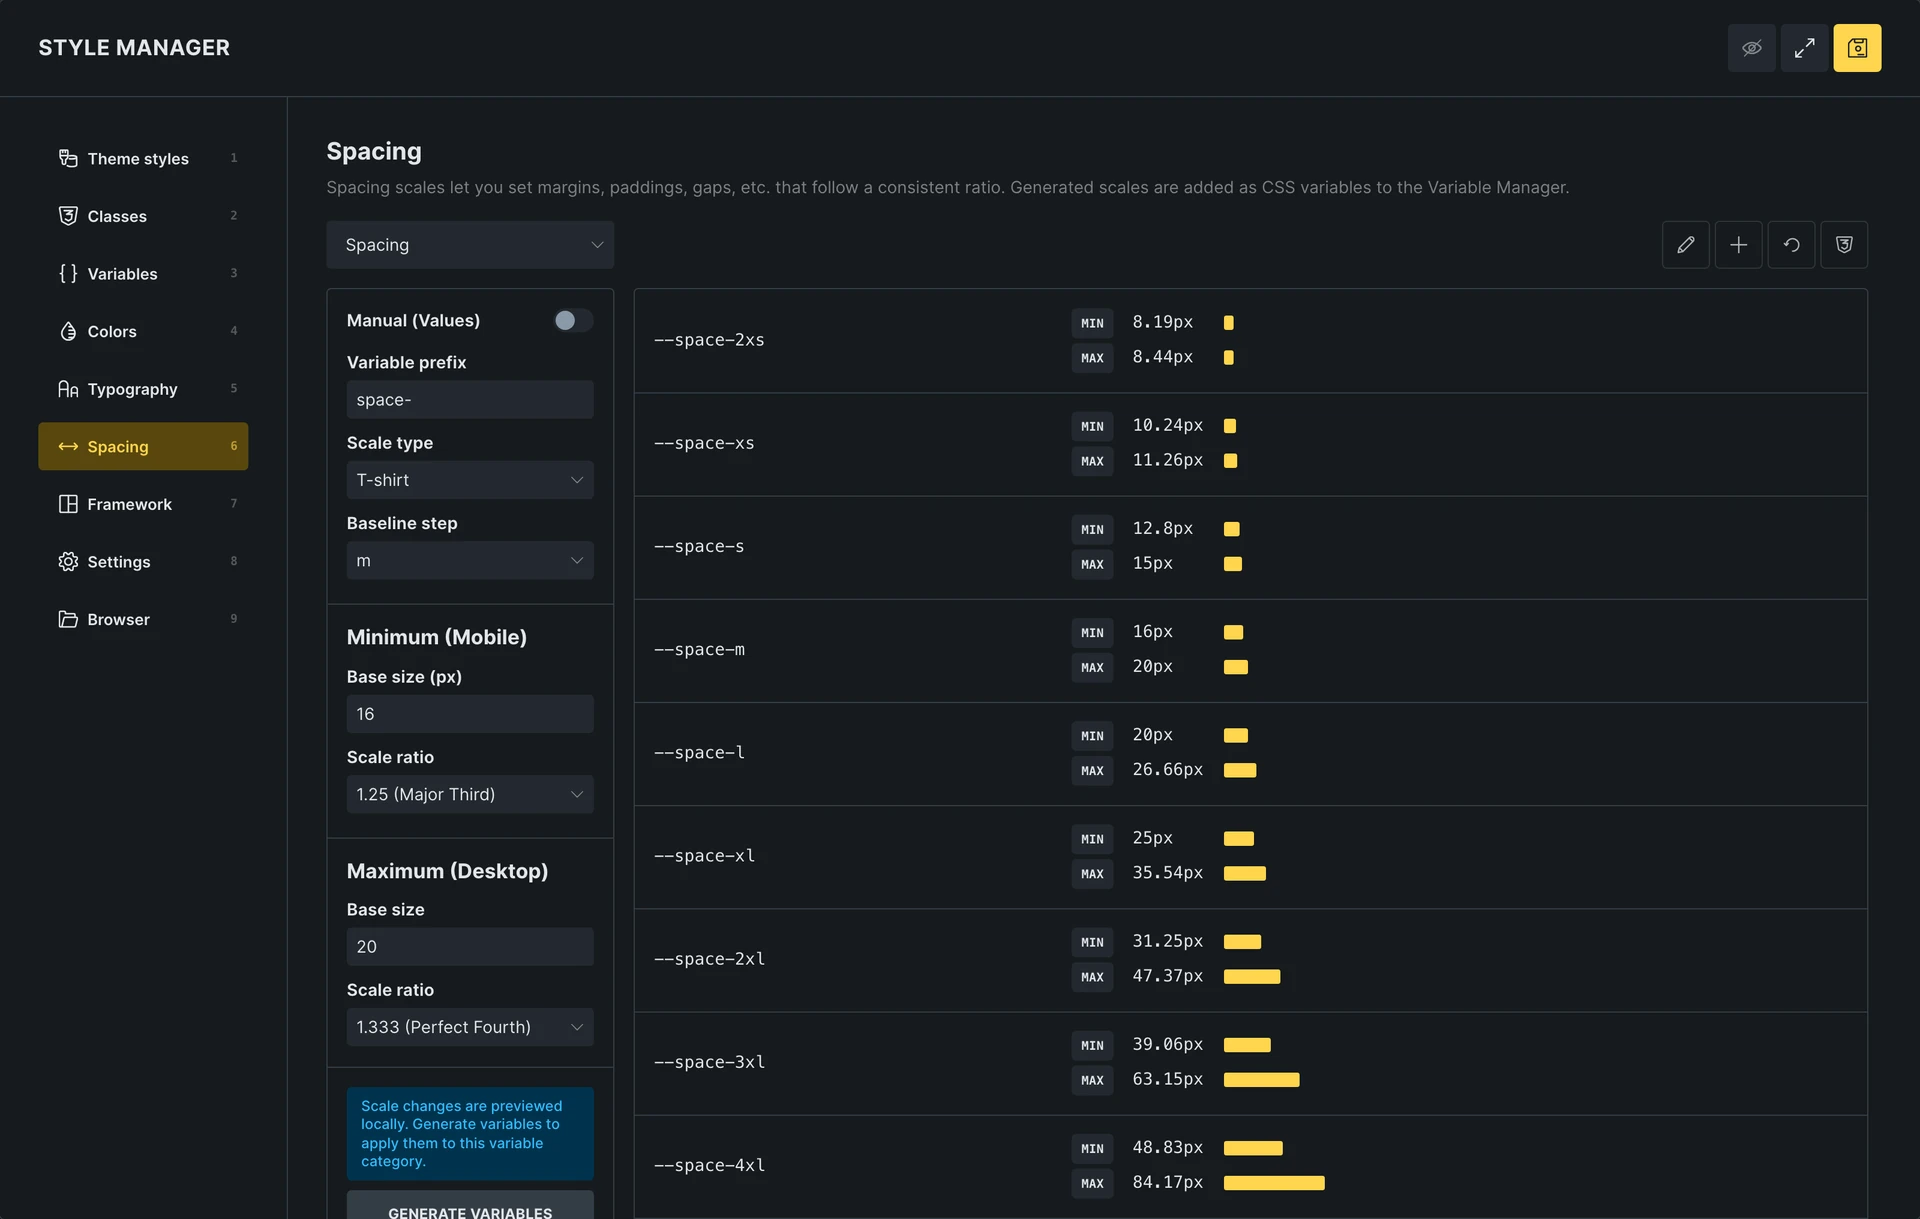This screenshot has height=1219, width=1920.
Task: Click the Colors label in sidebar
Action: point(112,331)
